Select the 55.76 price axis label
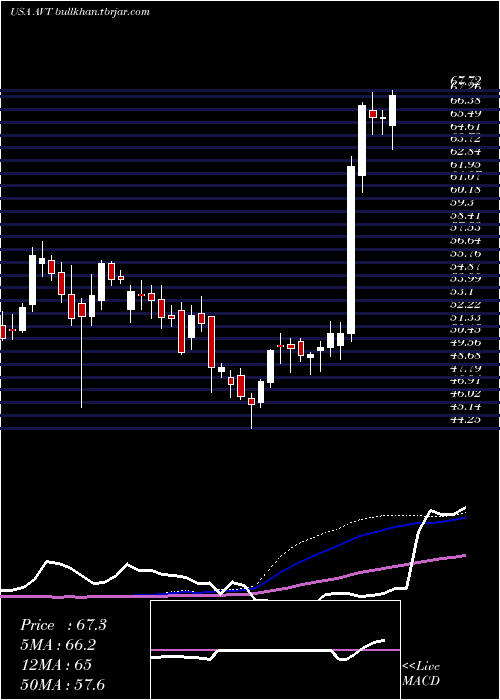500x700 pixels. tap(465, 254)
